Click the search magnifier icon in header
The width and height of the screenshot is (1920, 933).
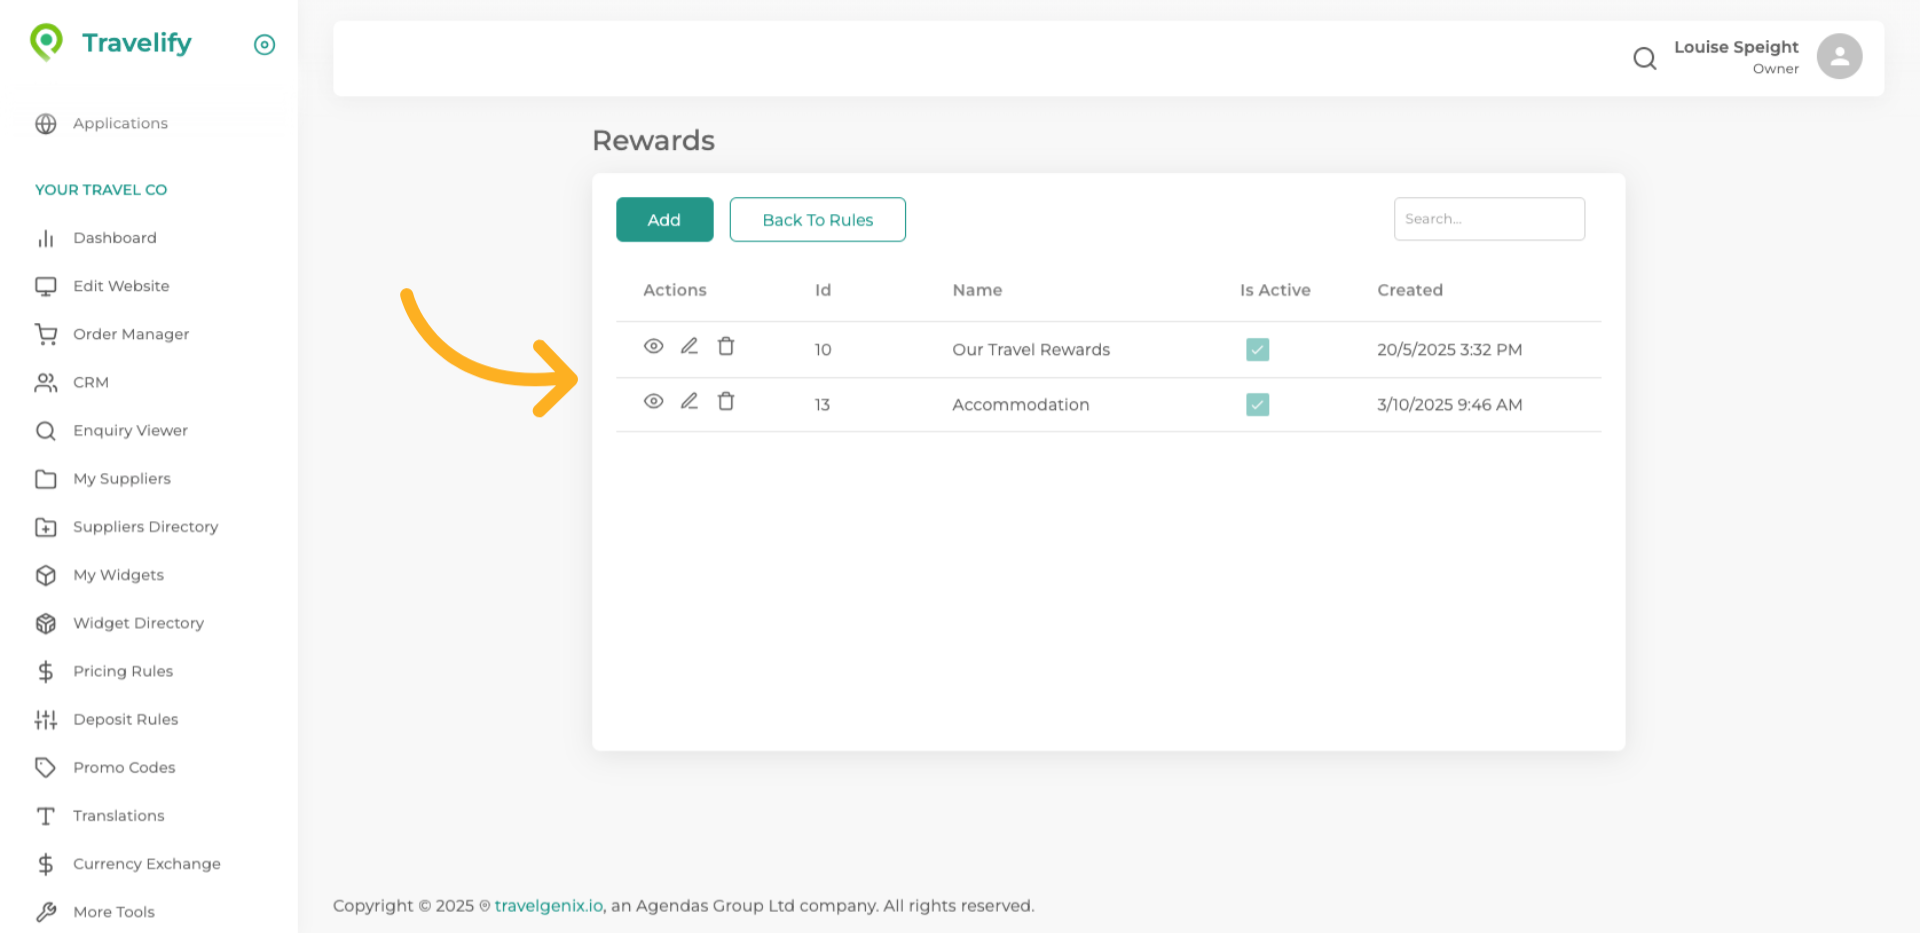pos(1644,58)
